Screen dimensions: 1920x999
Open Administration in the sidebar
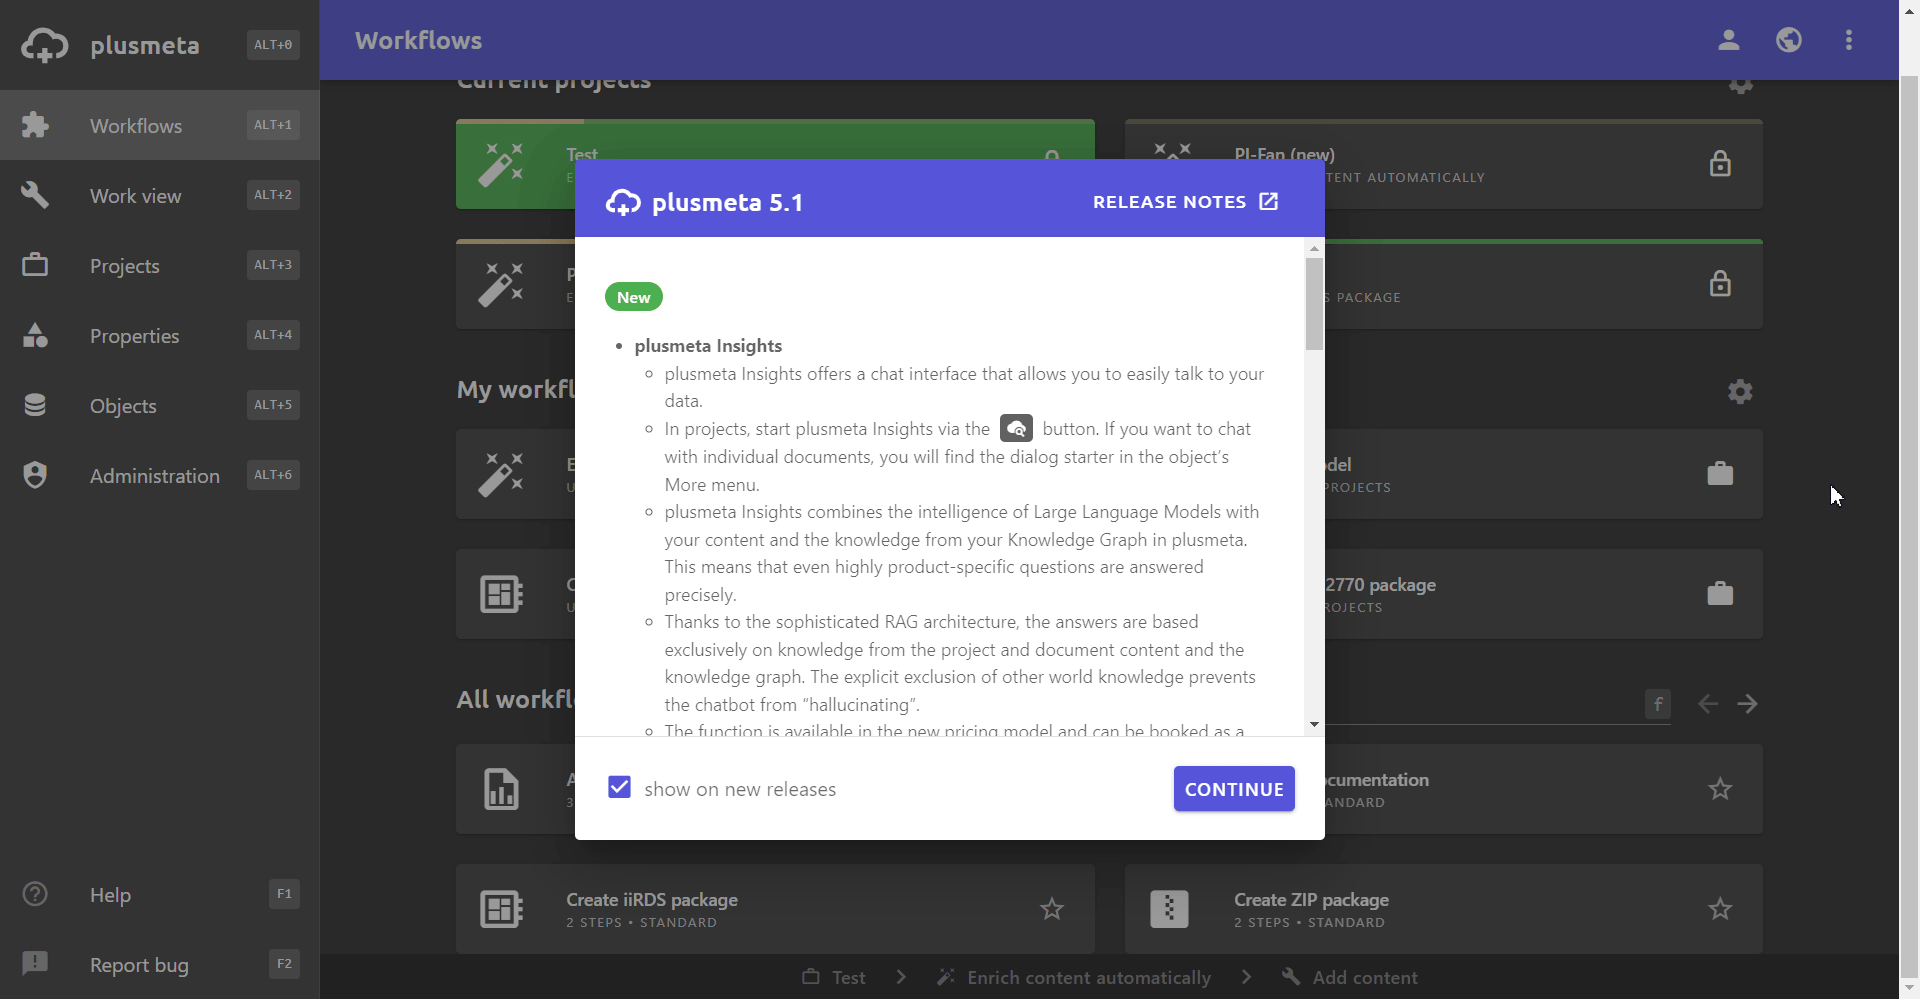pos(160,475)
